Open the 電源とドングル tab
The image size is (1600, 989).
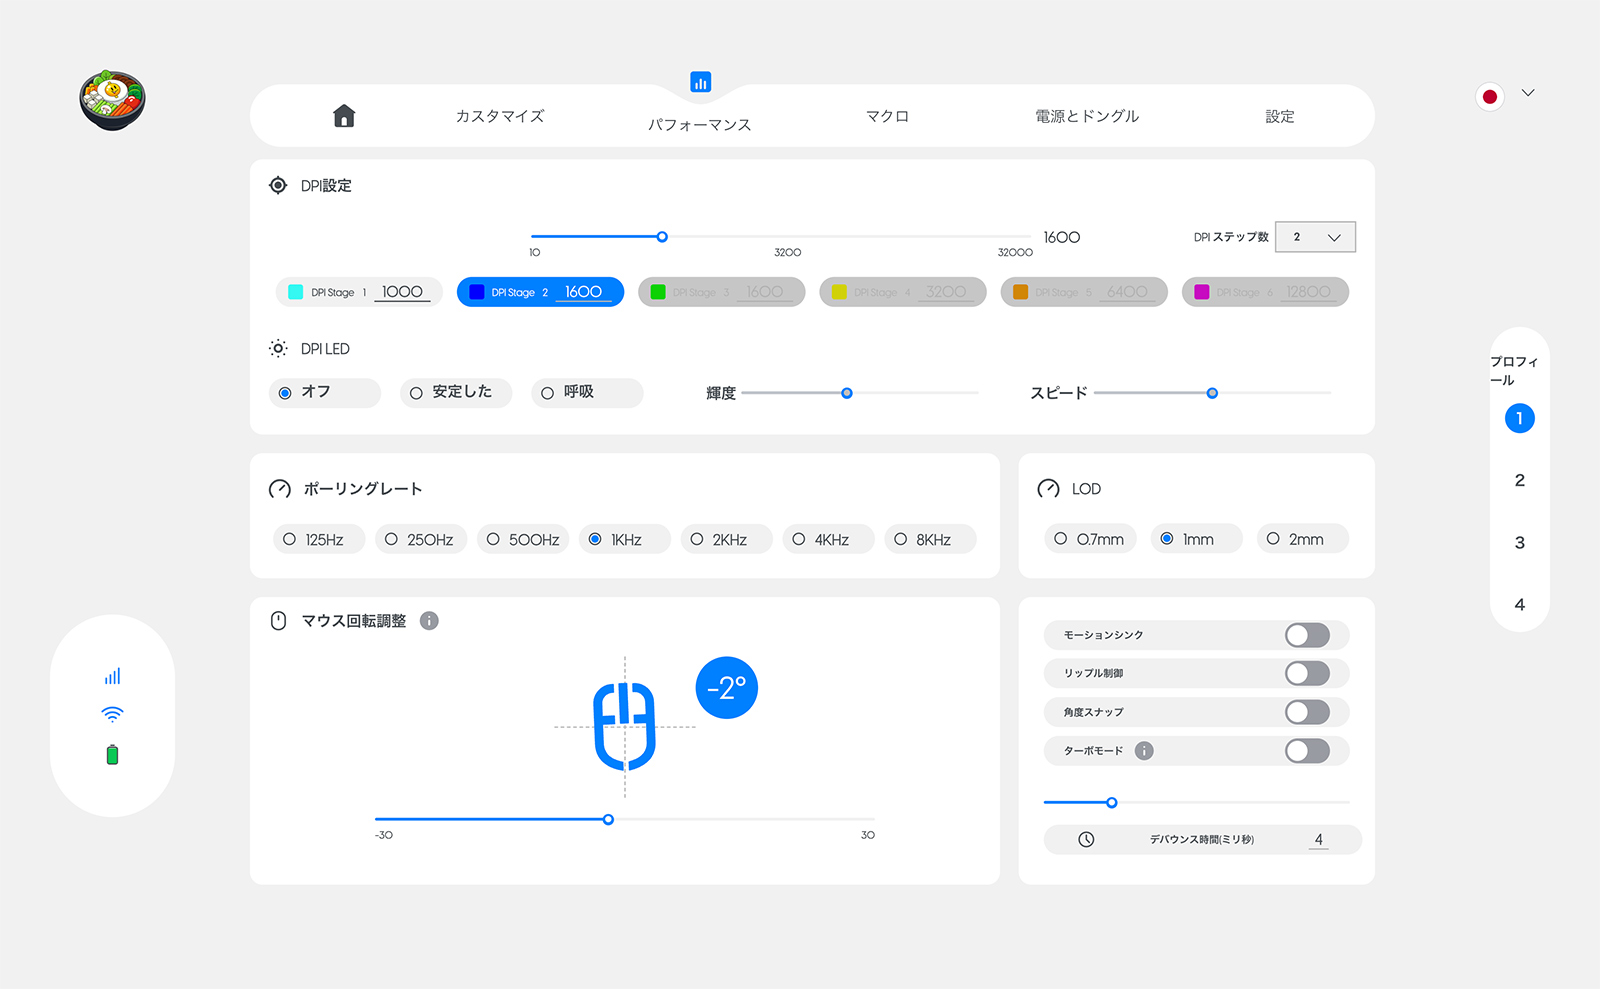1087,116
